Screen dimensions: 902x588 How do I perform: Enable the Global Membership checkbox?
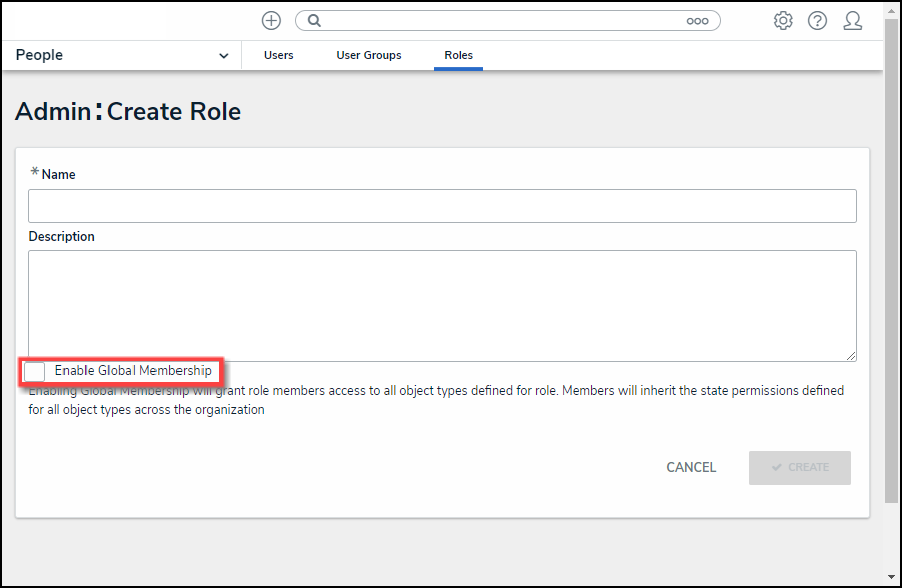coord(35,372)
